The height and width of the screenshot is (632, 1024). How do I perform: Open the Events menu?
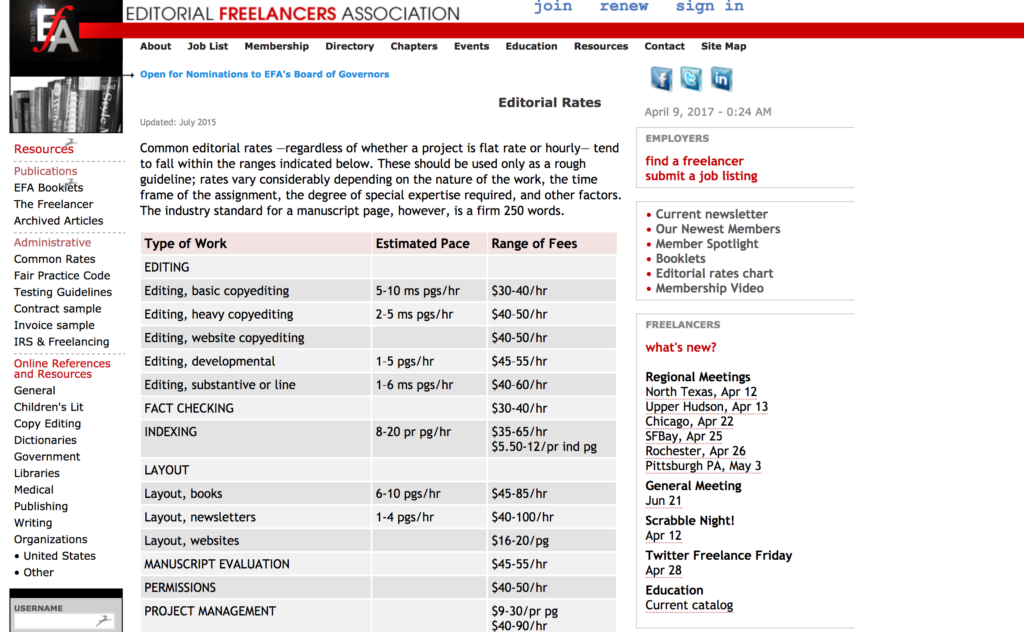tap(472, 46)
